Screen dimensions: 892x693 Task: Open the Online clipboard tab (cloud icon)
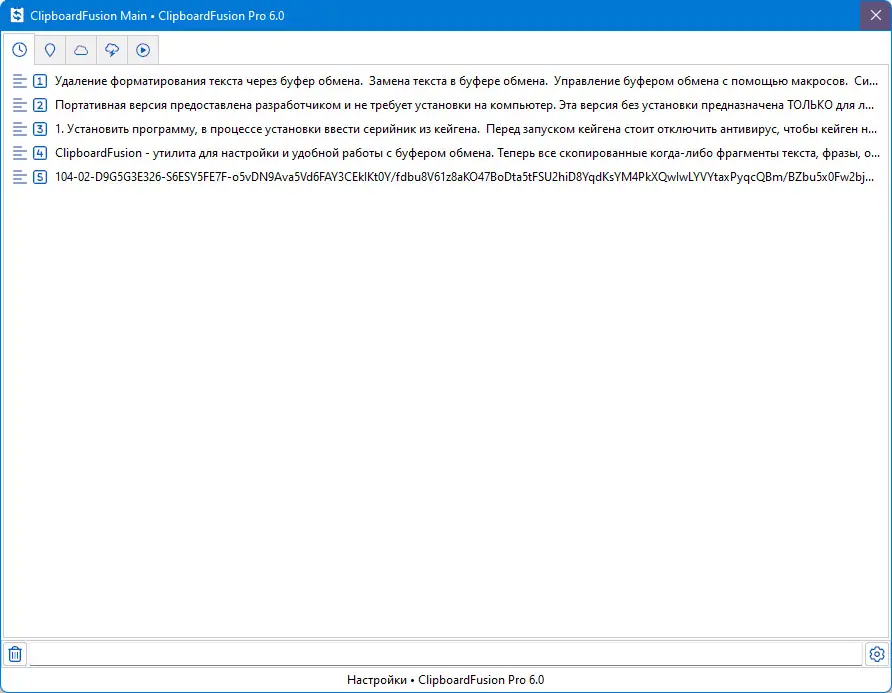click(x=81, y=50)
